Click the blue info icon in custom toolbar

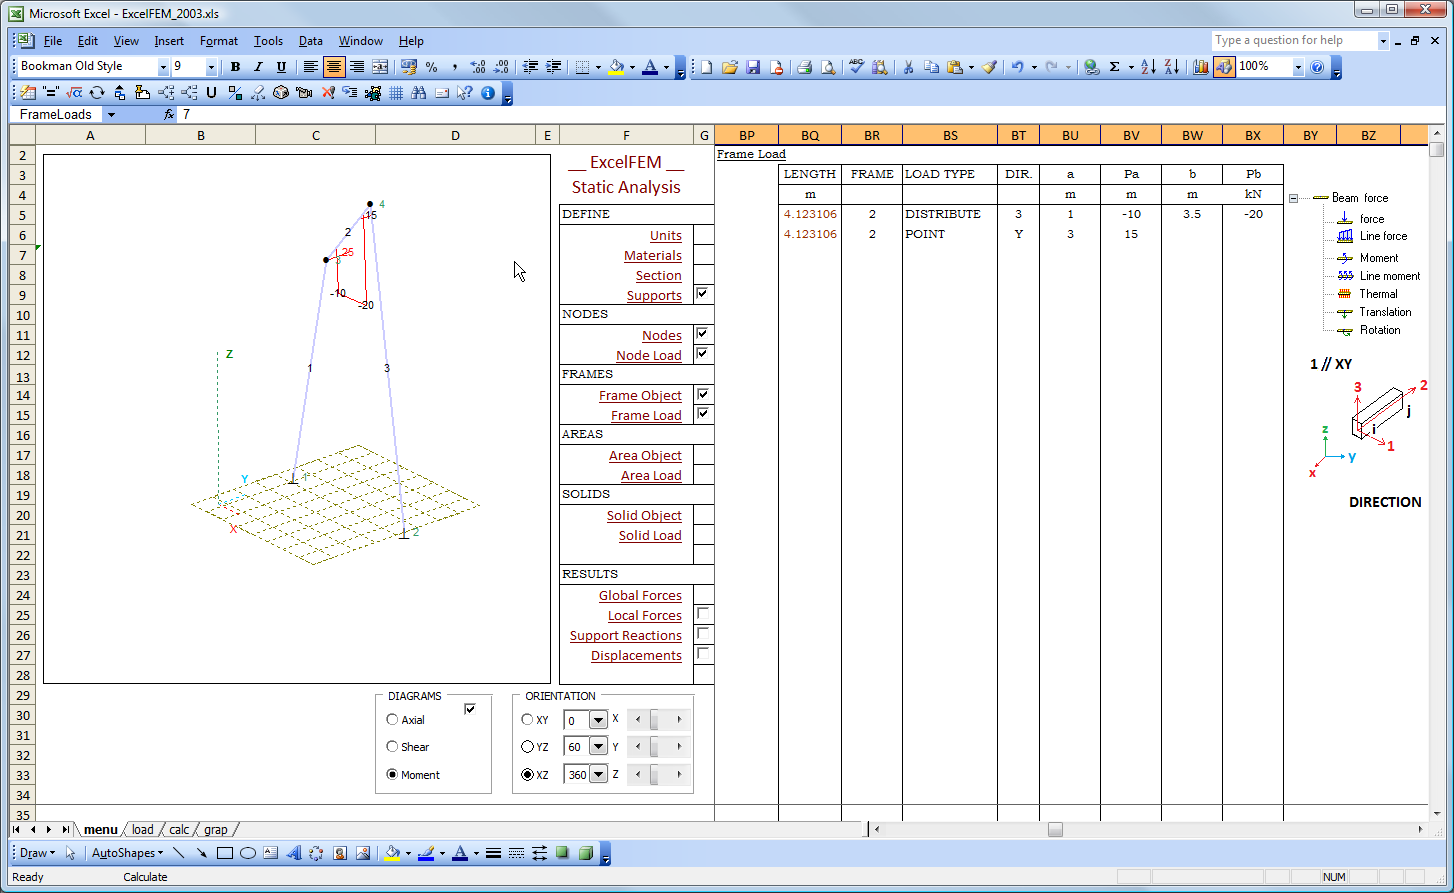488,93
